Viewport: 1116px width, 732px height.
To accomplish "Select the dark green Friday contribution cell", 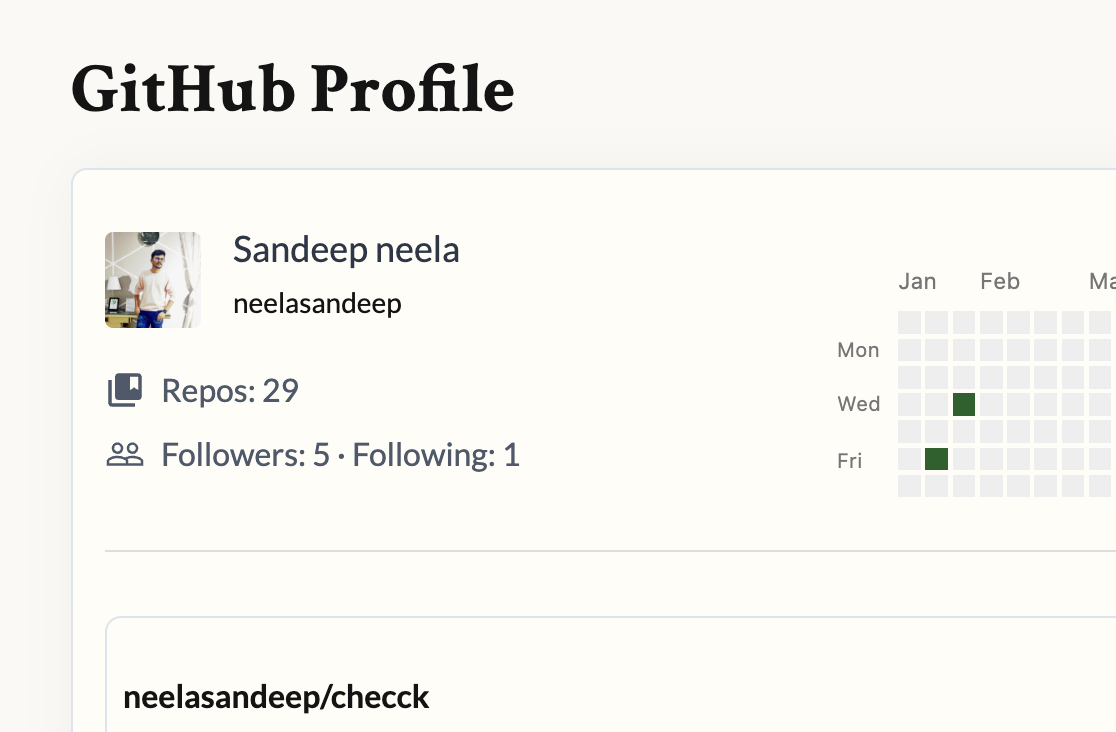I will pyautogui.click(x=936, y=459).
